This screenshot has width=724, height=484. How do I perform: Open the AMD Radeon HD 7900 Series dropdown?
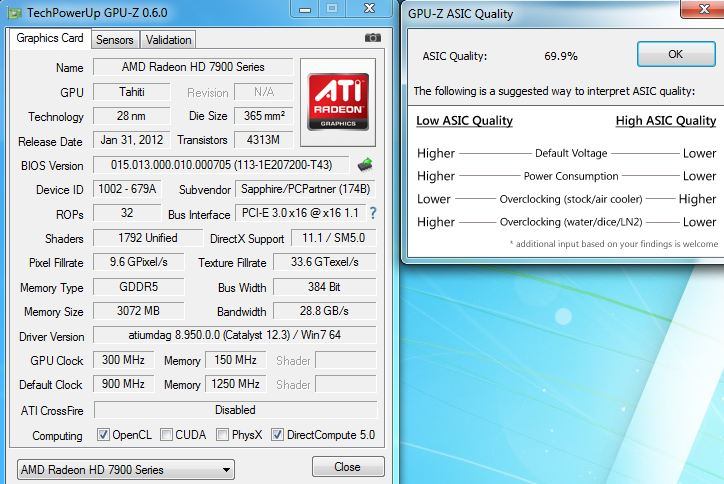(126, 470)
